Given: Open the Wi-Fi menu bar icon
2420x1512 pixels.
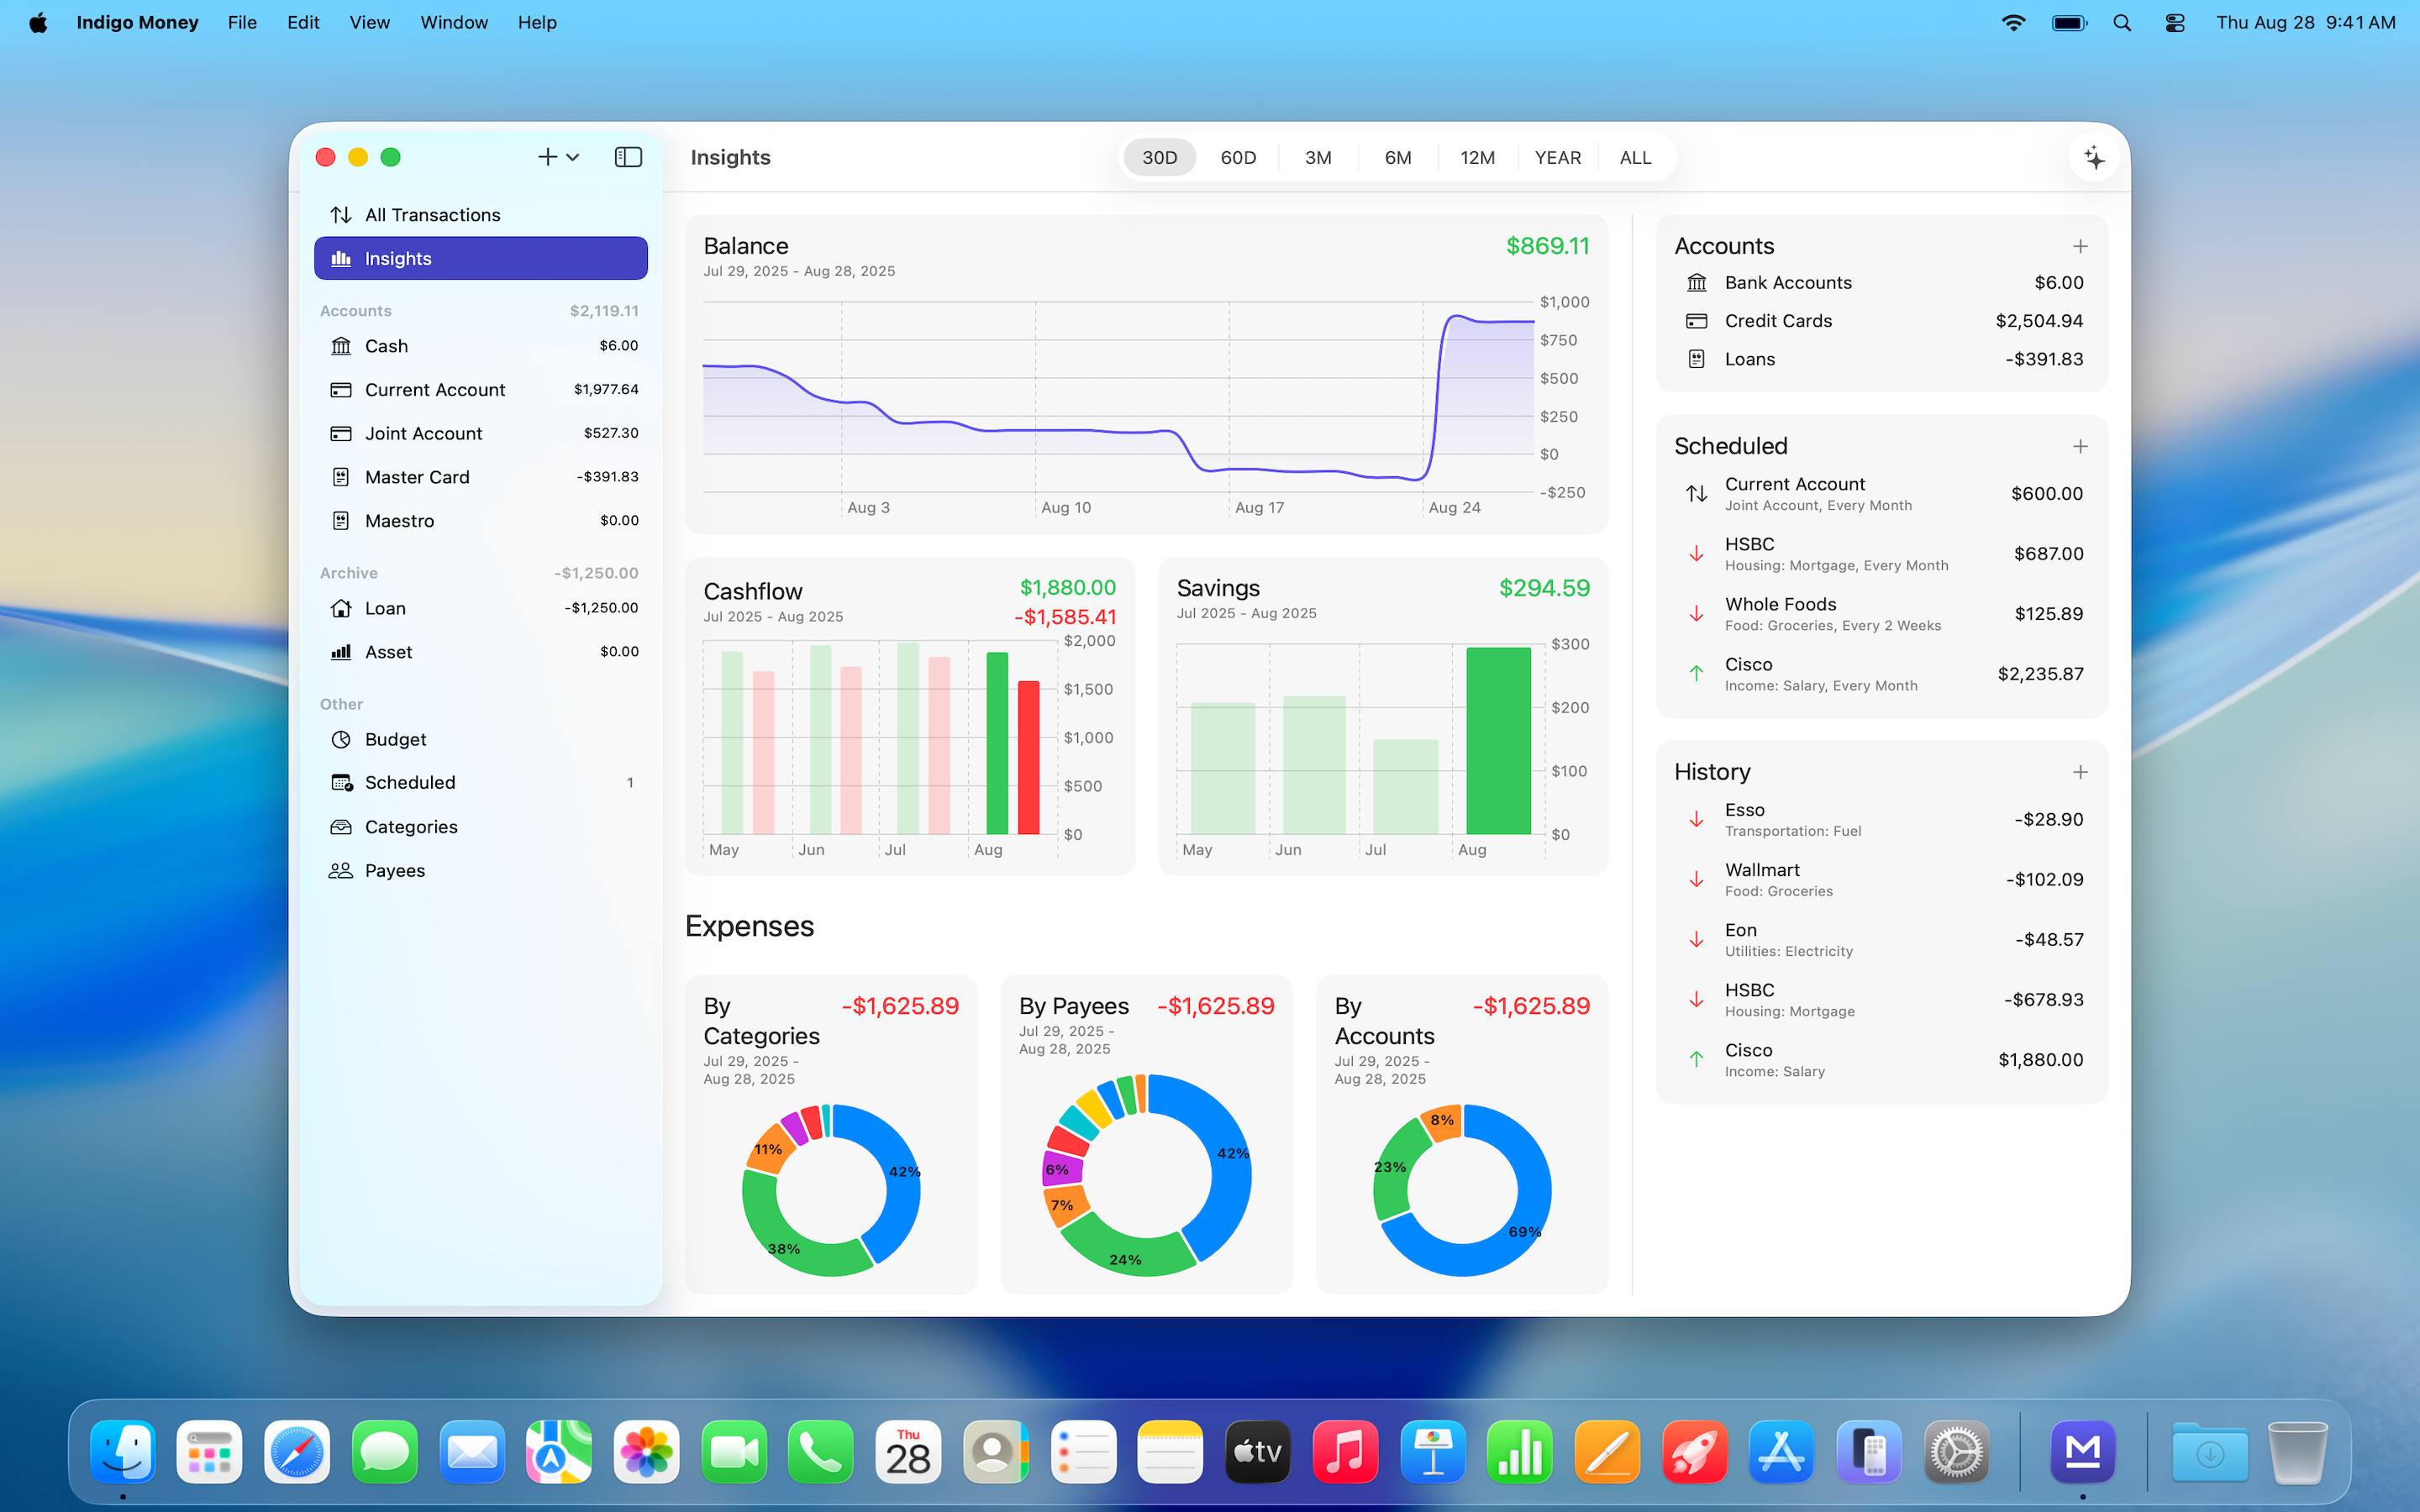Looking at the screenshot, I should tap(2013, 22).
